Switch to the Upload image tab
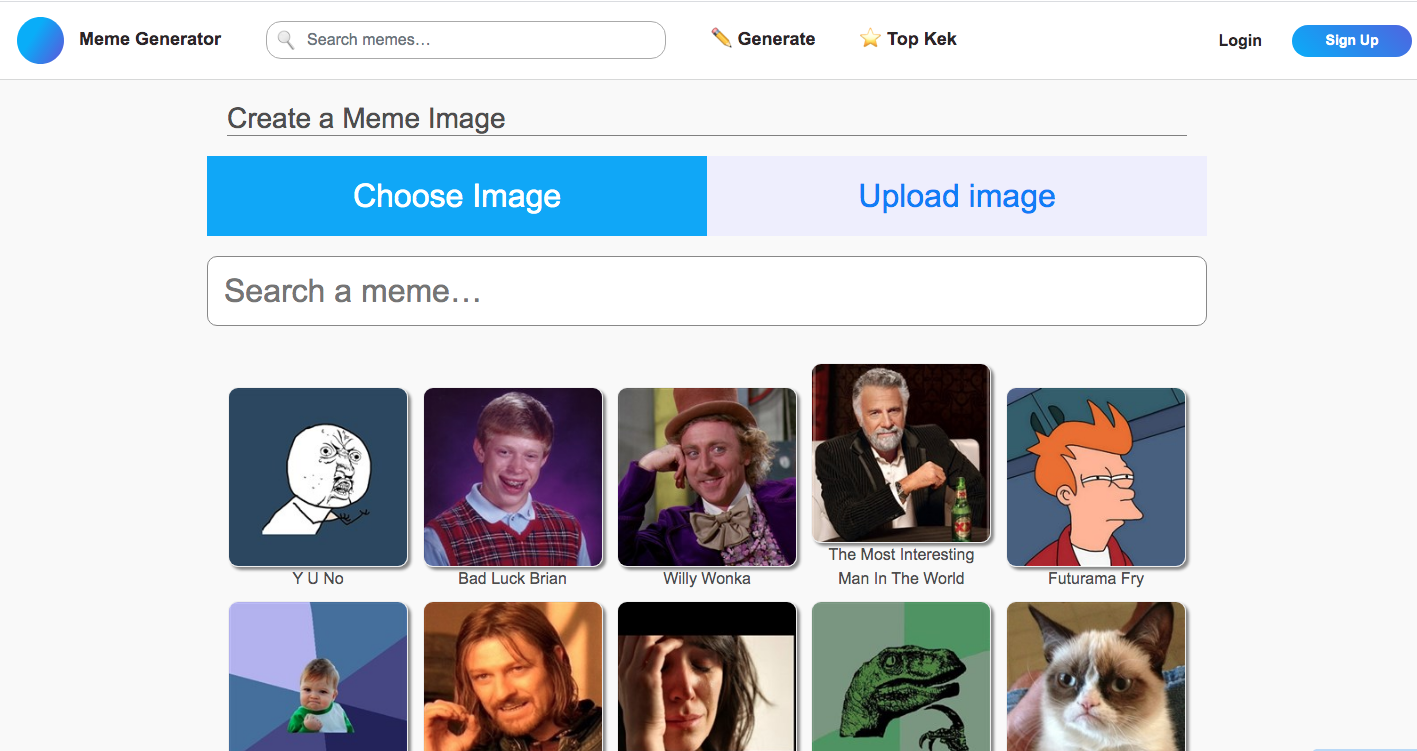This screenshot has height=751, width=1417. point(957,196)
